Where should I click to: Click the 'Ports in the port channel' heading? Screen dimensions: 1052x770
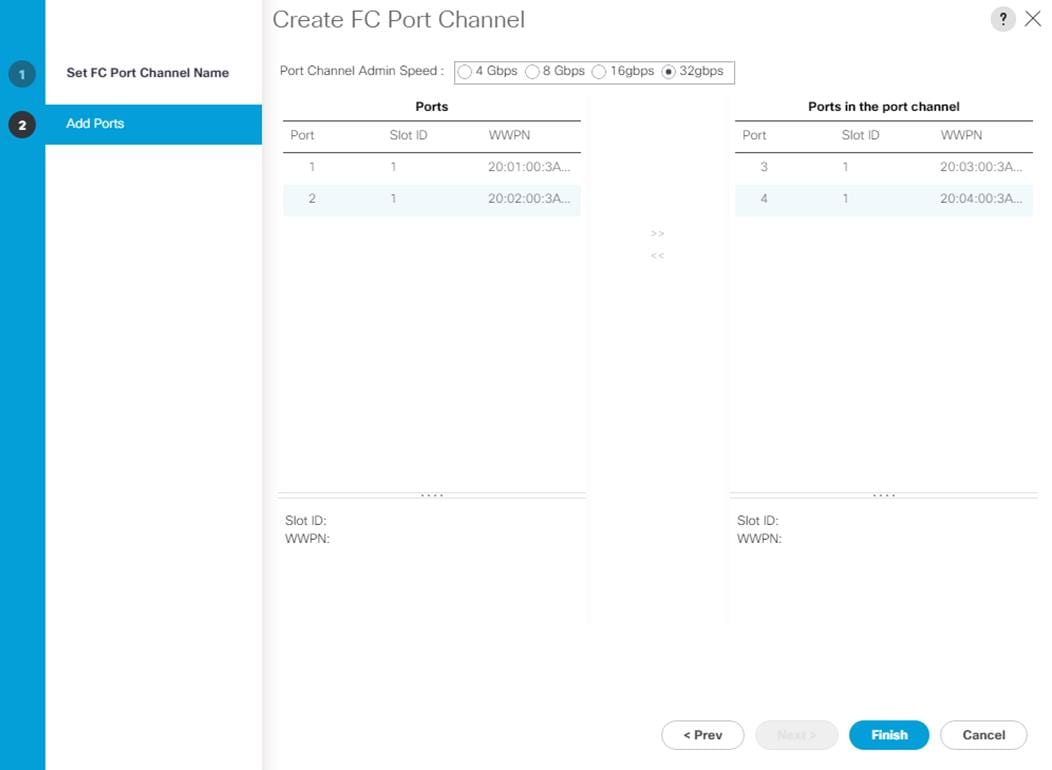(884, 107)
